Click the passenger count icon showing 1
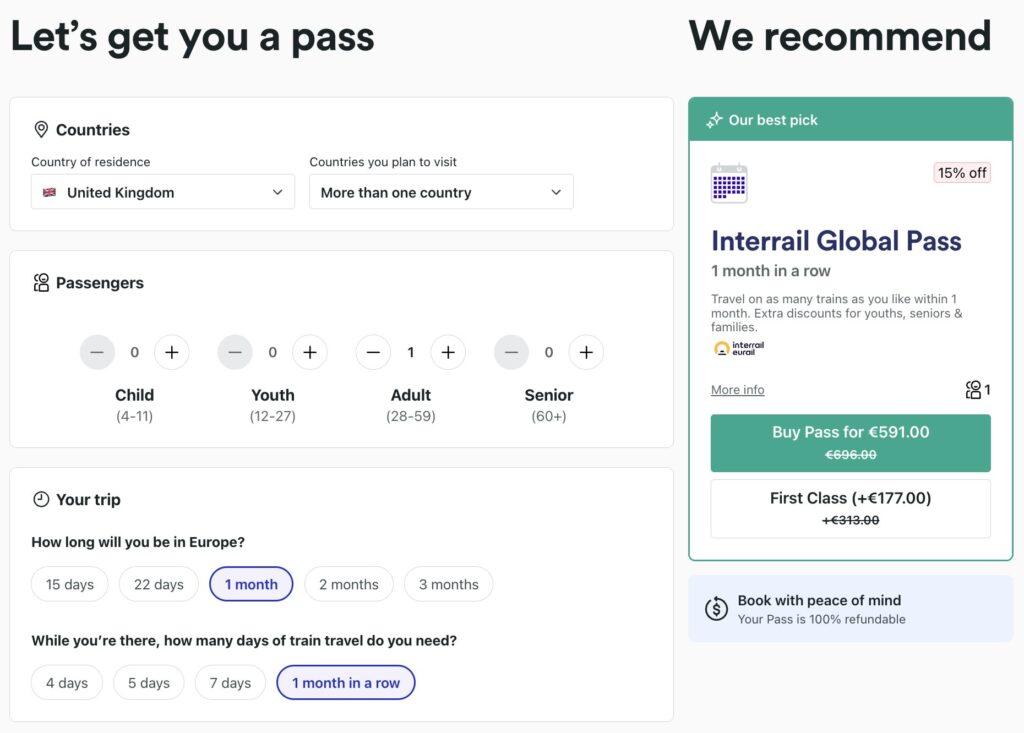 (x=976, y=390)
